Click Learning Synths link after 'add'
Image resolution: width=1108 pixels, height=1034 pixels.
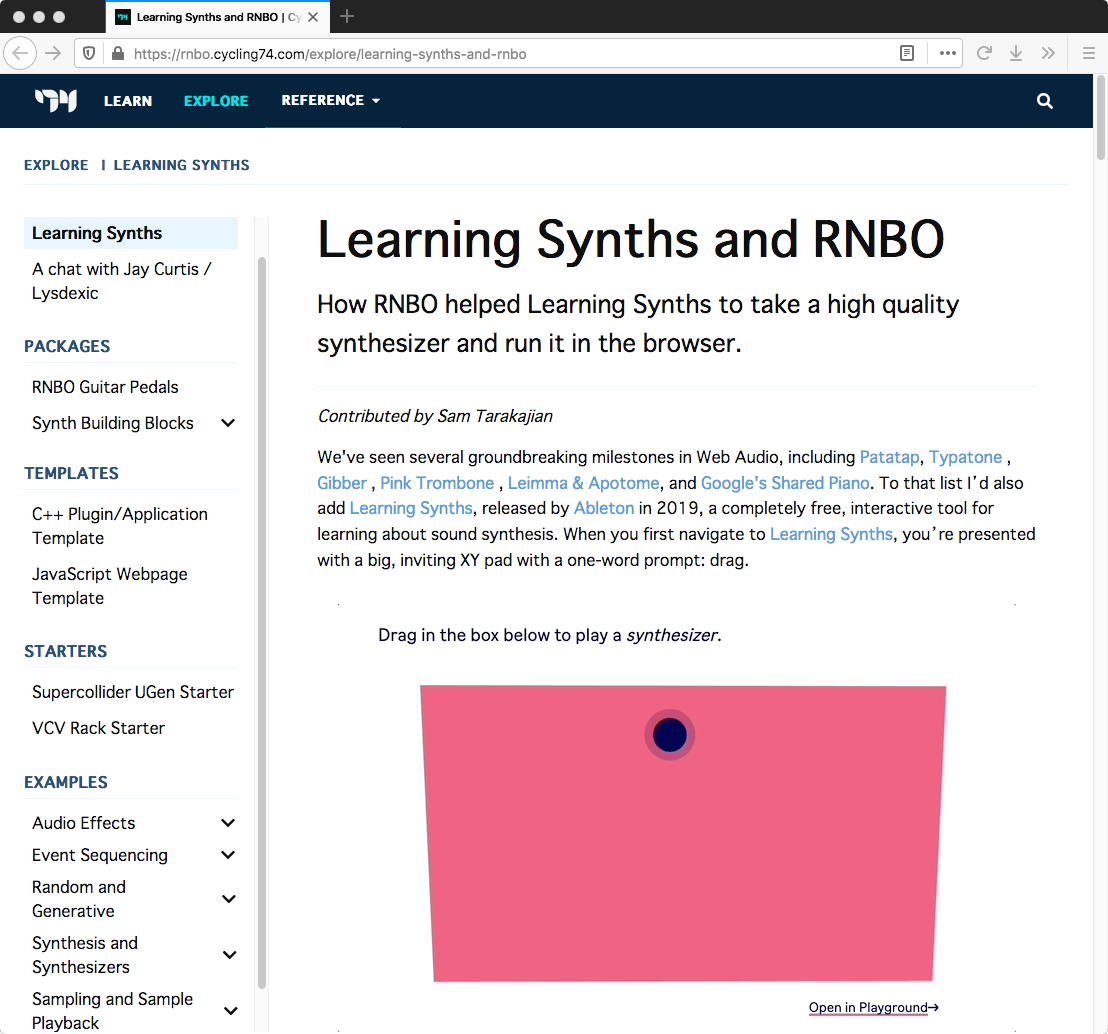411,508
